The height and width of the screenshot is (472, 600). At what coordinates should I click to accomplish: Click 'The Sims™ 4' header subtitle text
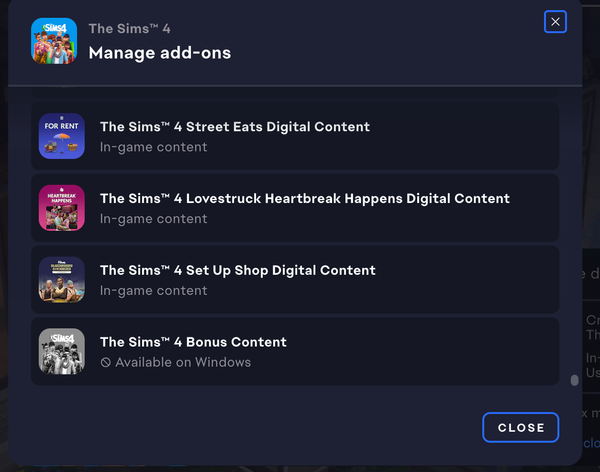coord(127,28)
